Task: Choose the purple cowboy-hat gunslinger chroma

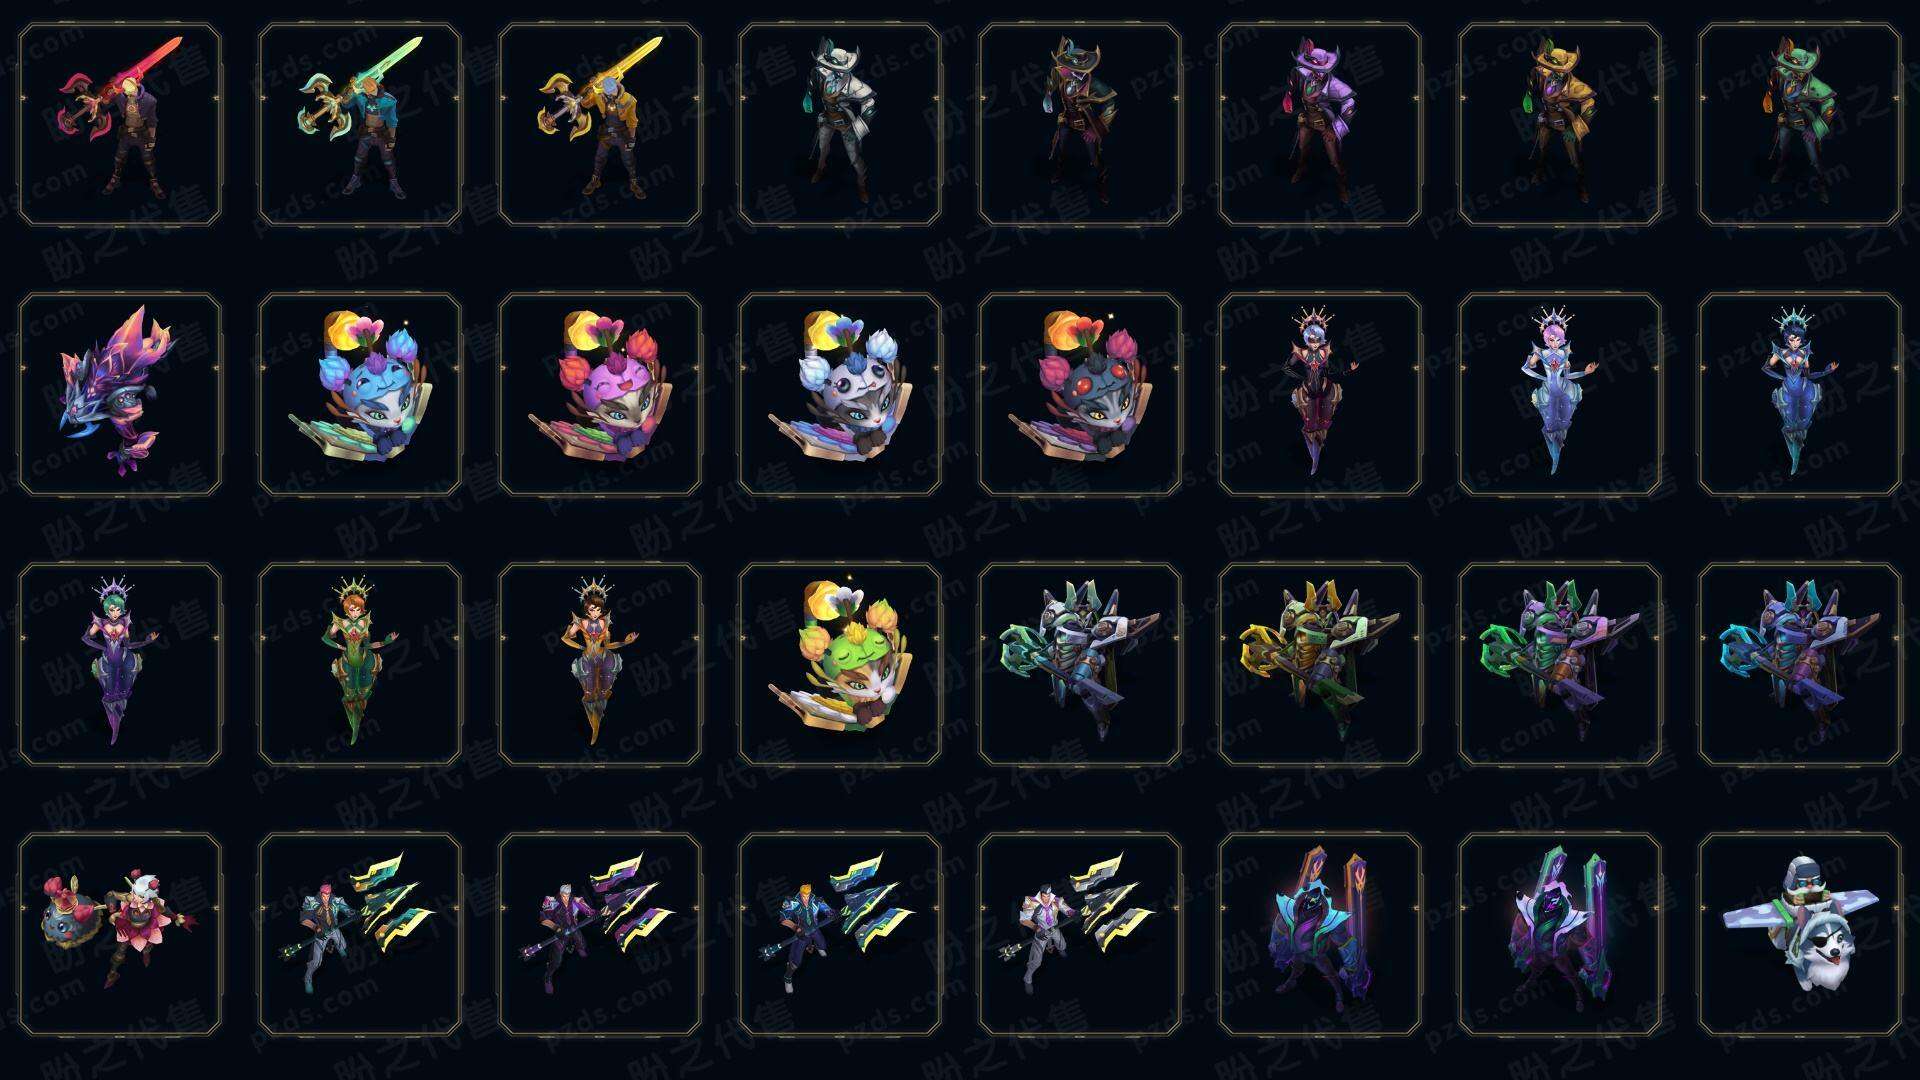Action: coord(1320,124)
